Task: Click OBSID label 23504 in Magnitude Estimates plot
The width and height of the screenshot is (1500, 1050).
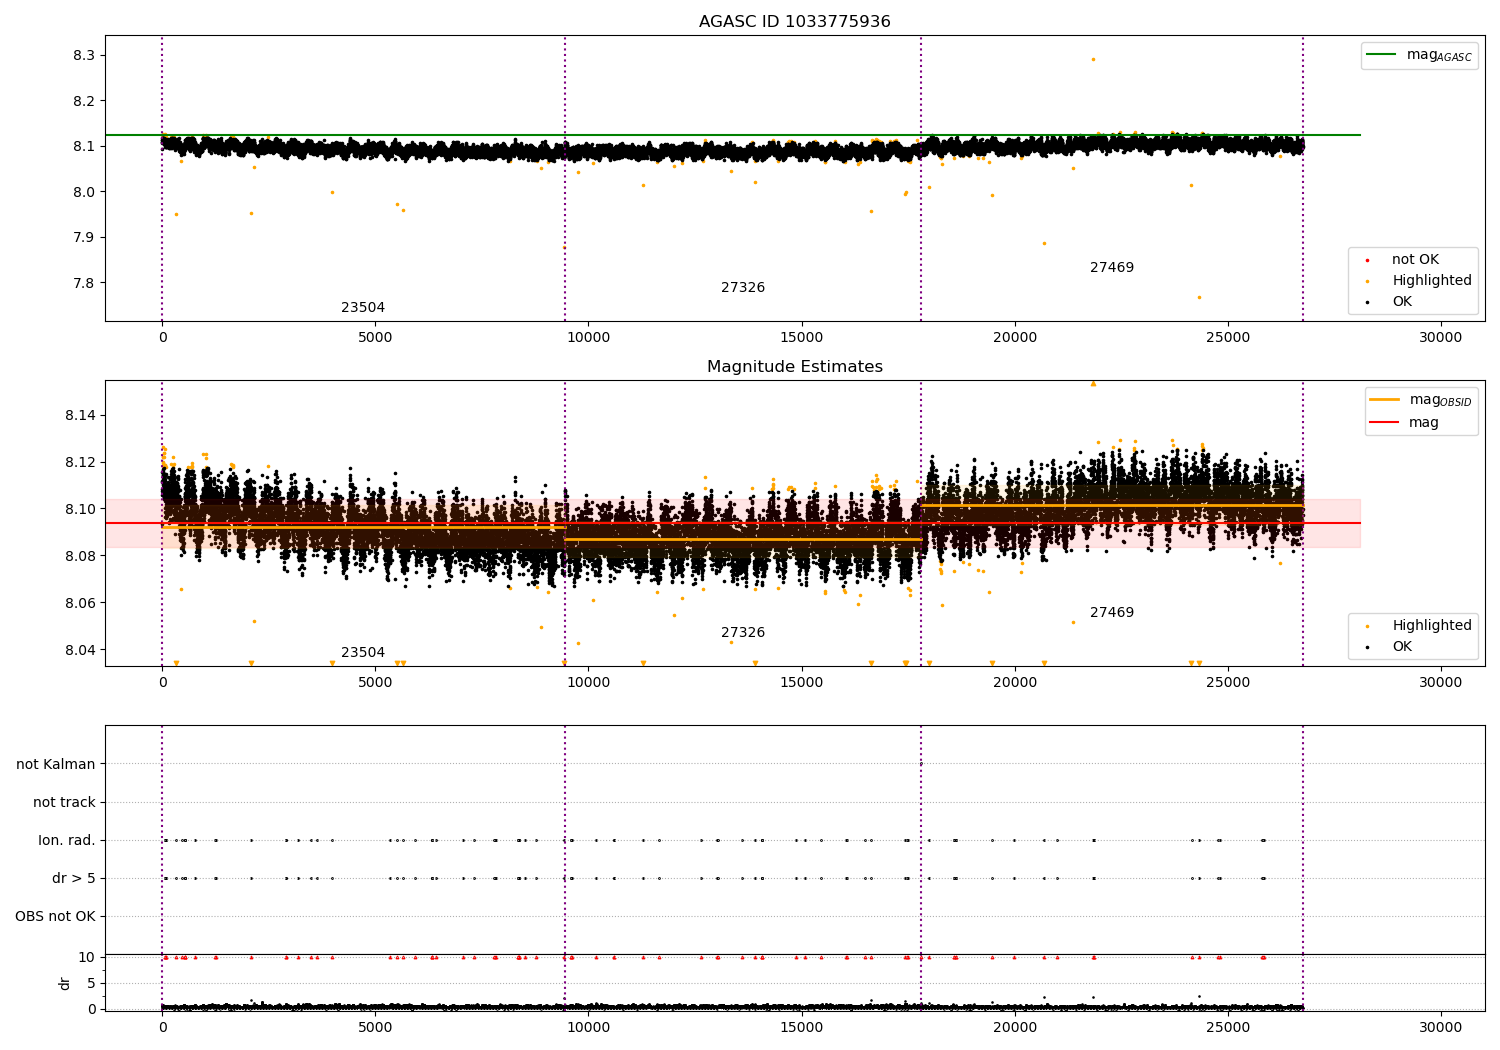Action: coord(363,653)
